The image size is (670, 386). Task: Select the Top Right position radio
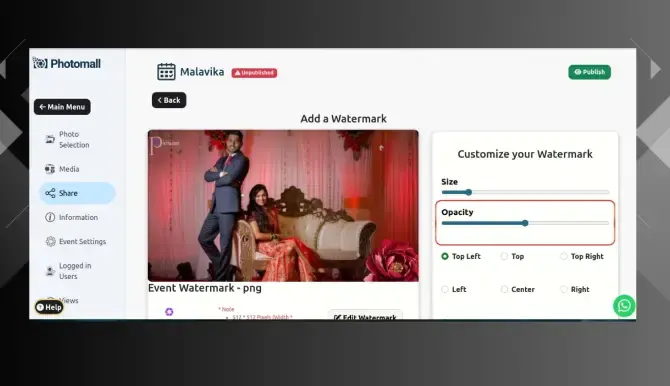[x=564, y=256]
